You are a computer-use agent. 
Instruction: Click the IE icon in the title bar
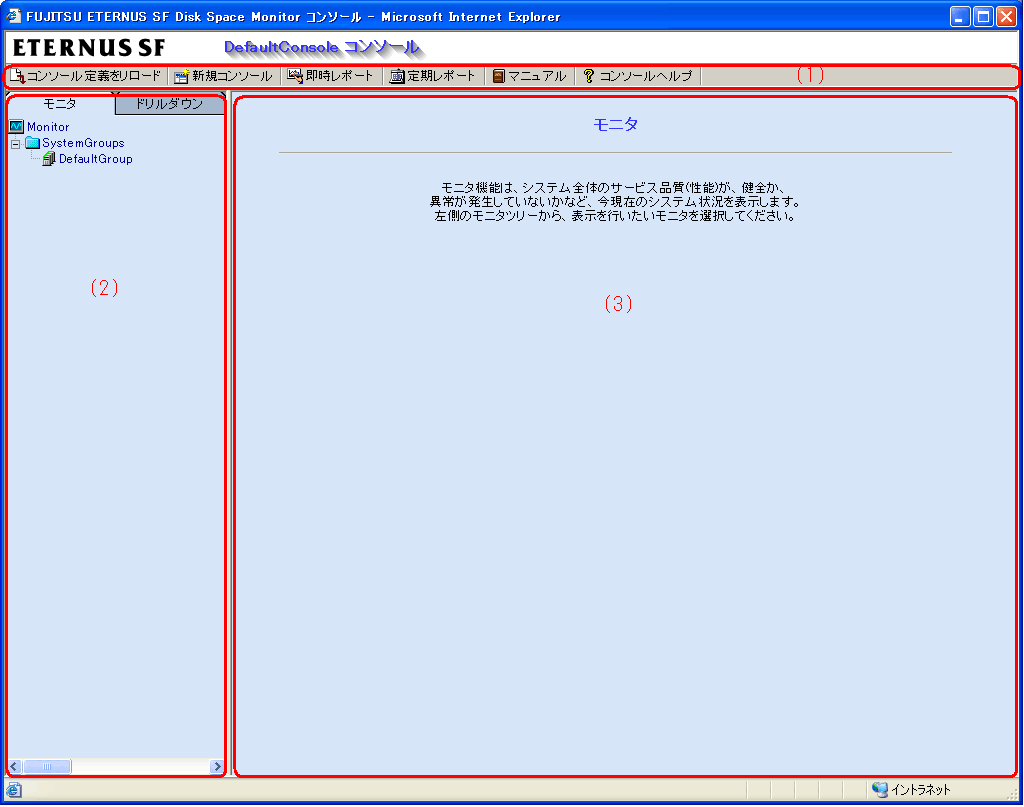click(13, 16)
